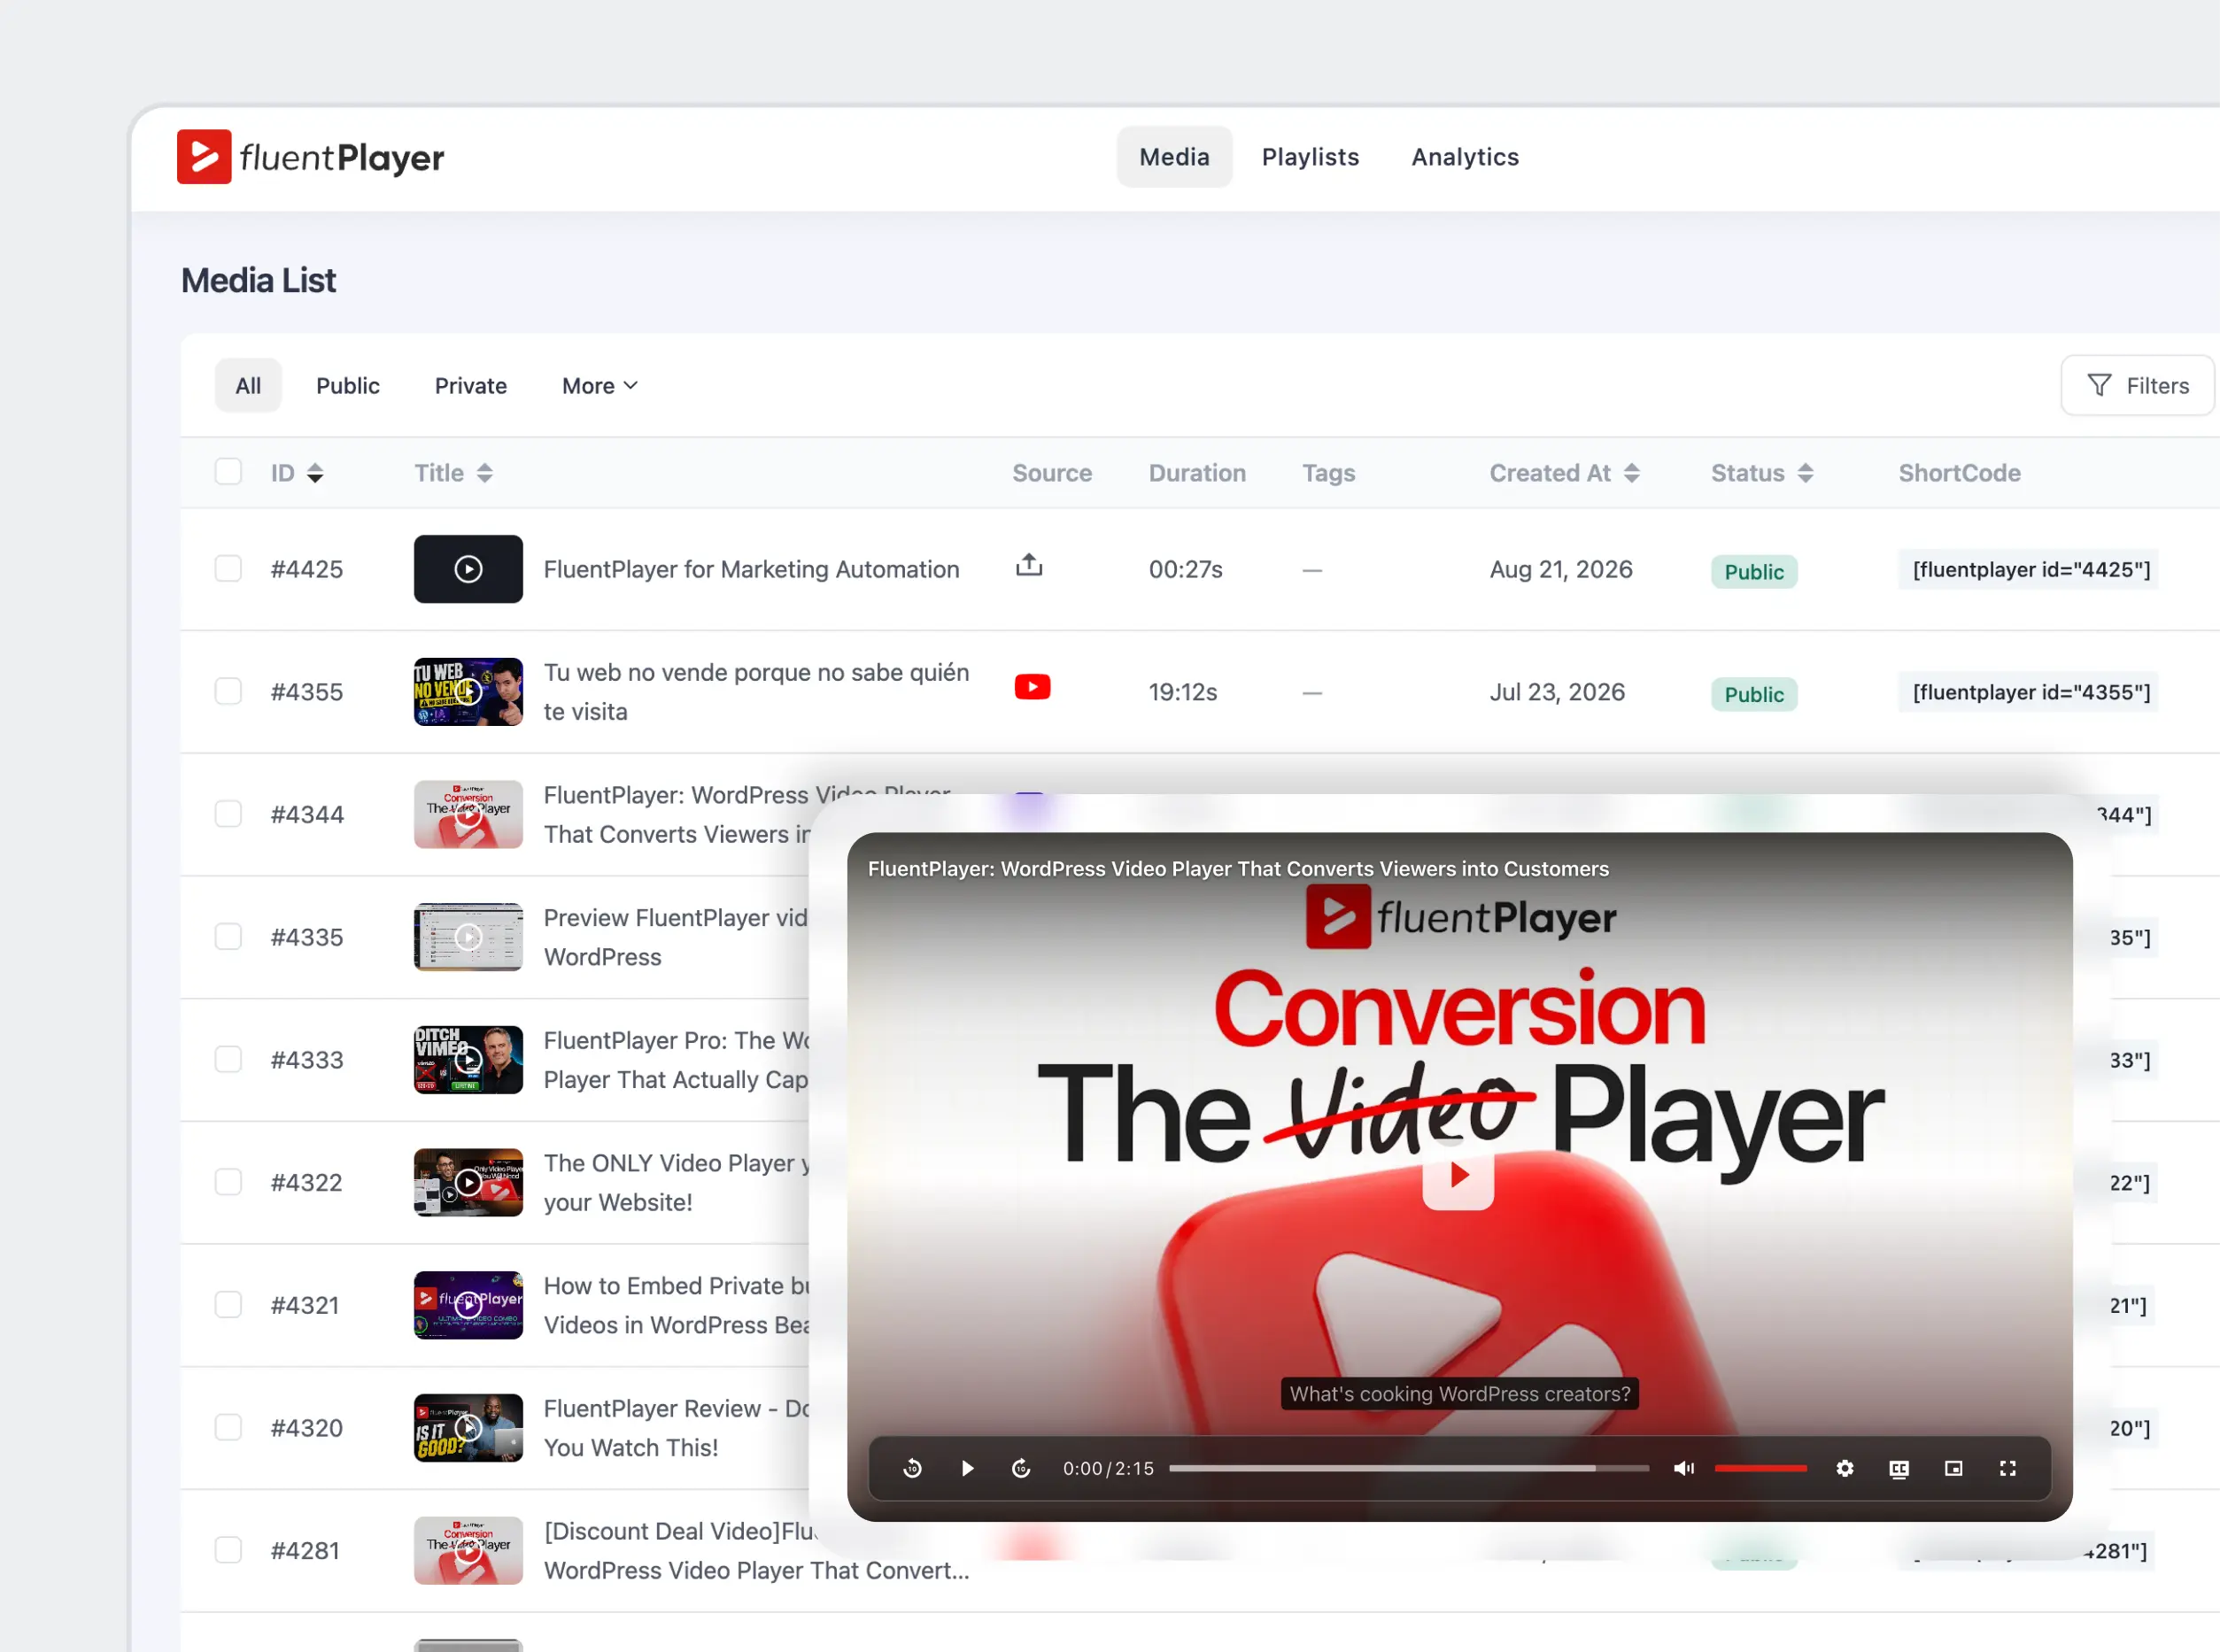This screenshot has width=2220, height=1652.
Task: Mute the video with speaker icon
Action: pyautogui.click(x=1684, y=1468)
